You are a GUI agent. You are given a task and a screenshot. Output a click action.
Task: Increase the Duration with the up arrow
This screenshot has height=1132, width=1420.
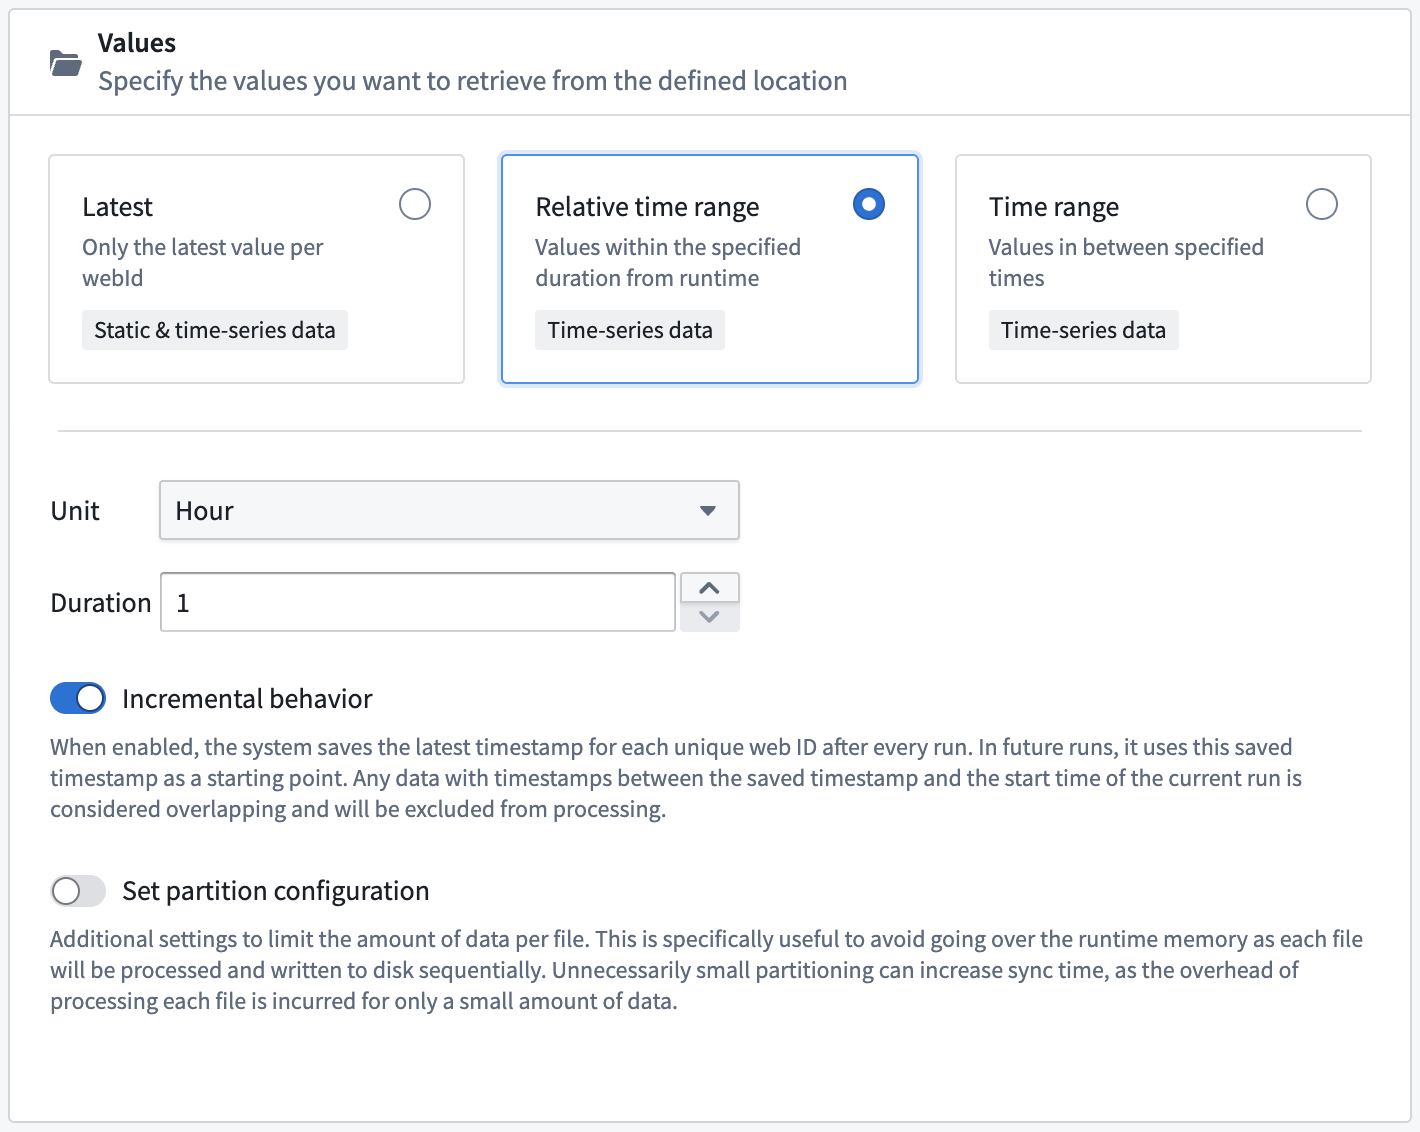pyautogui.click(x=710, y=587)
